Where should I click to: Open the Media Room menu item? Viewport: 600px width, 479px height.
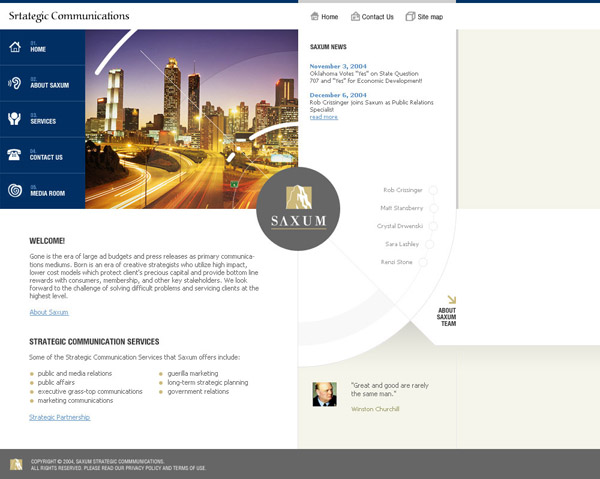(x=47, y=193)
